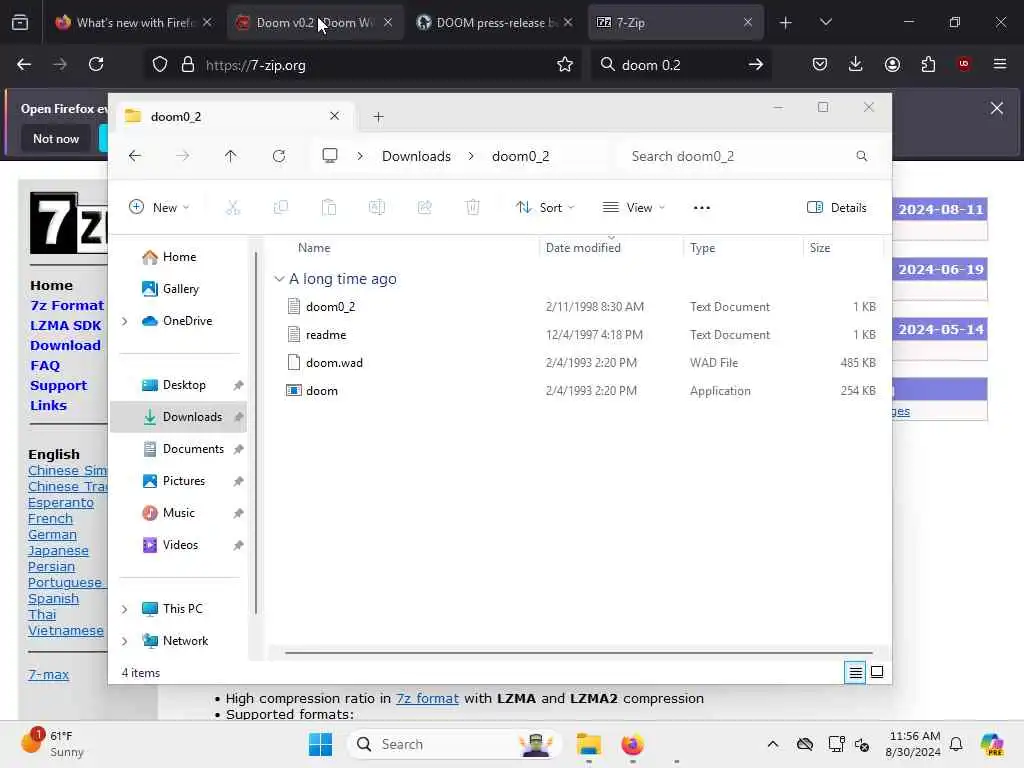Select the readme text document
The image size is (1024, 768).
pos(580,334)
